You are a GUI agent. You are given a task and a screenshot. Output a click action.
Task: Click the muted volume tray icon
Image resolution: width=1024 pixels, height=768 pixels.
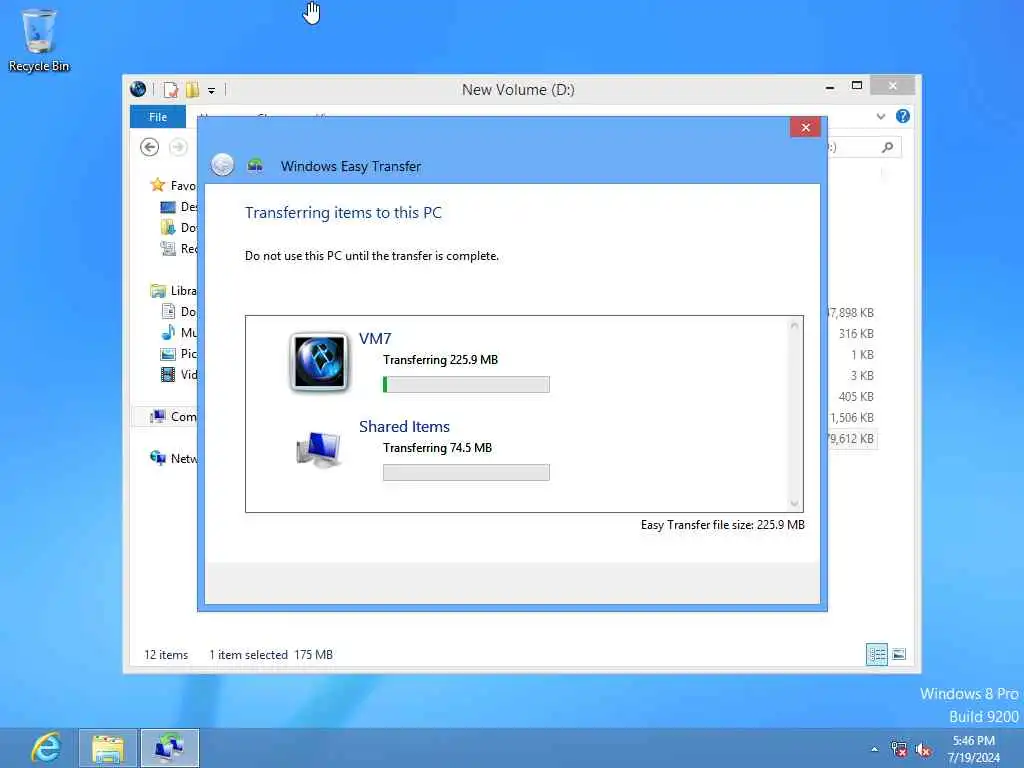pos(923,750)
